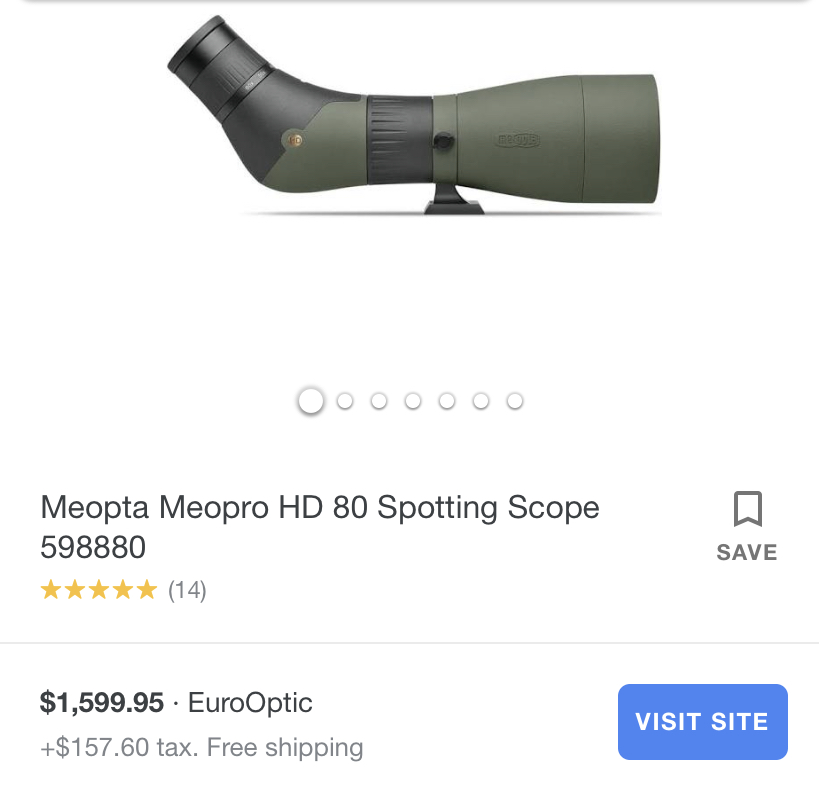
Task: Click the fifth gold star in the rating
Action: pos(147,590)
